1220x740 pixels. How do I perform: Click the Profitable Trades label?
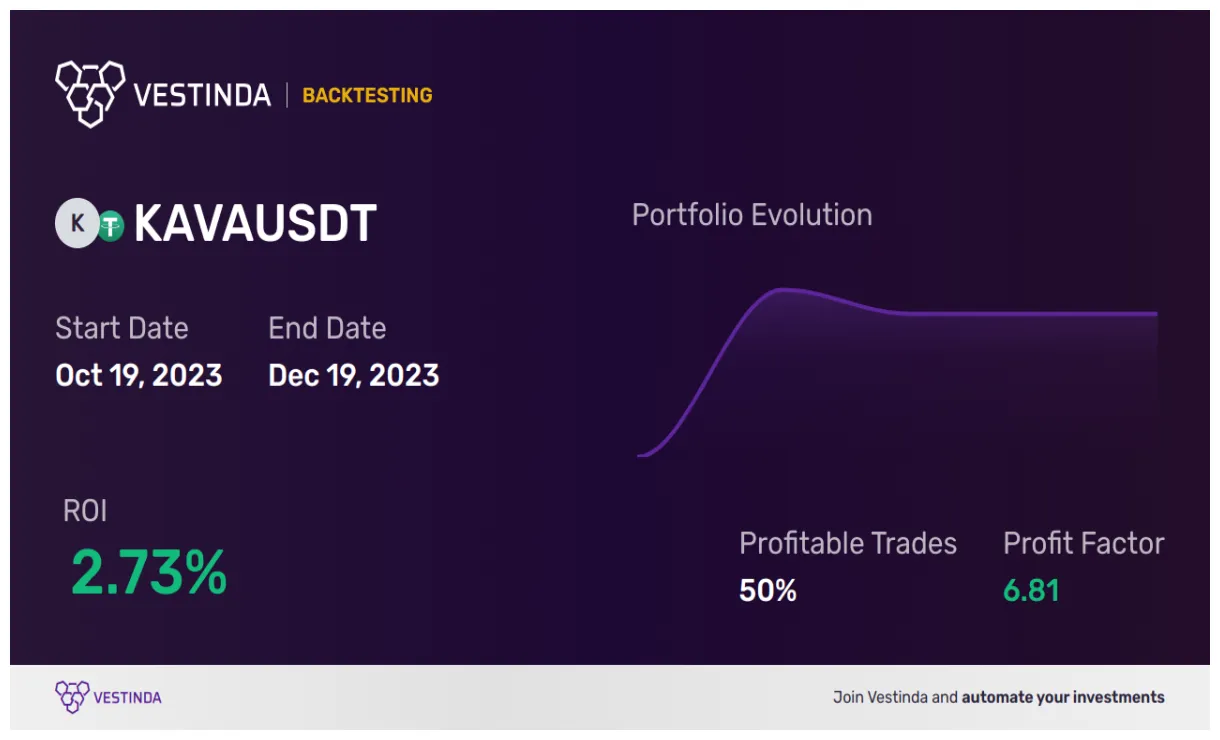(x=848, y=543)
